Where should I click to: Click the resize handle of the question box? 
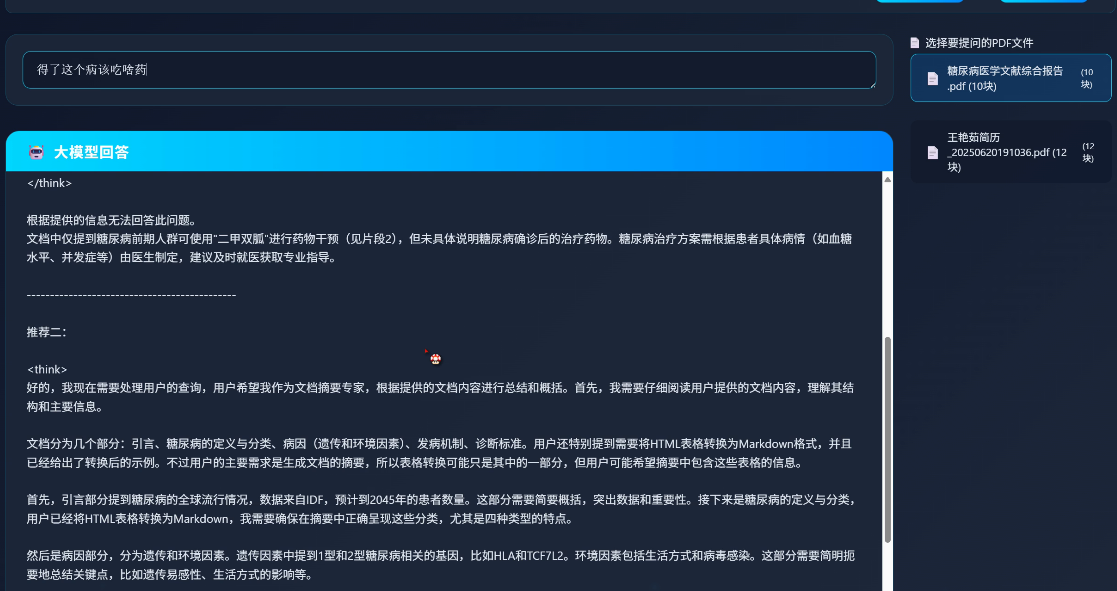(871, 84)
